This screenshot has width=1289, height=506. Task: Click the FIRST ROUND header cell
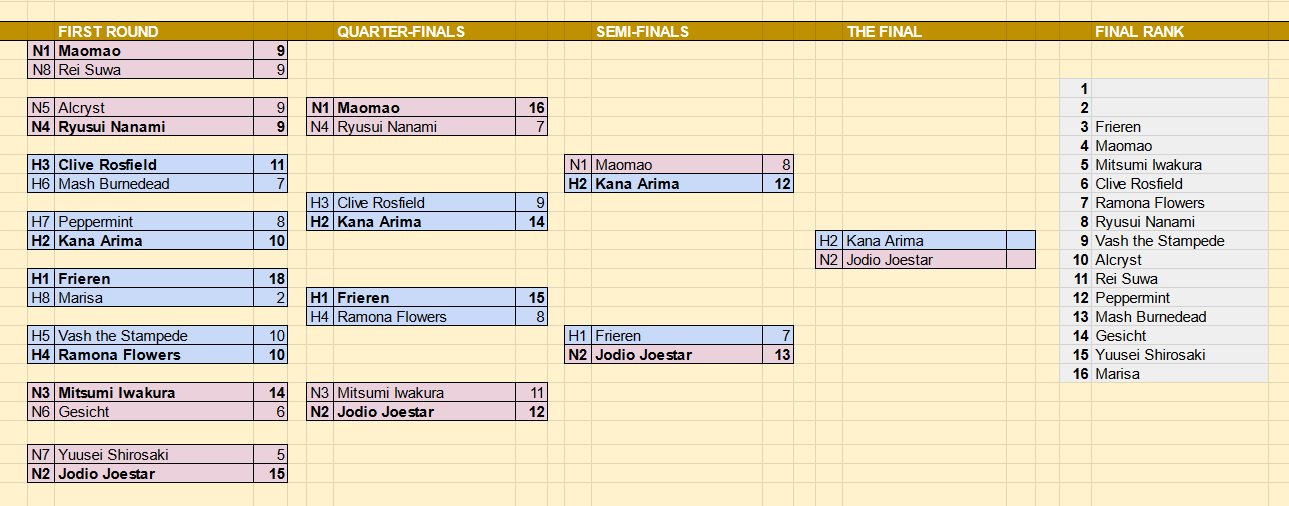[108, 32]
